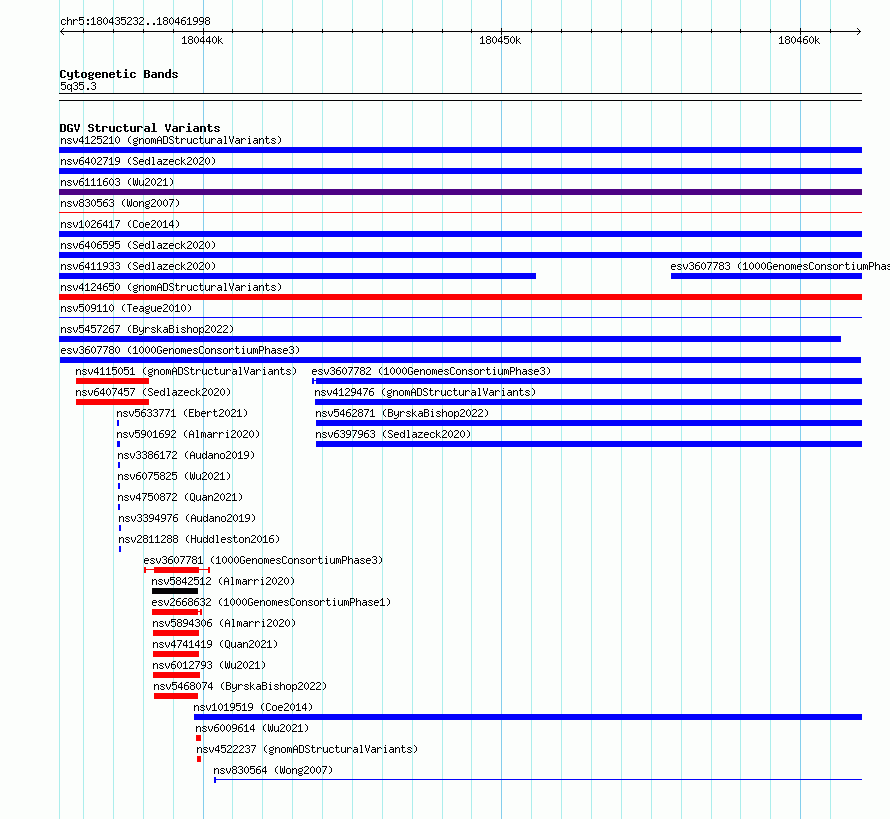The image size is (890, 819).
Task: Click the blue bar under esv3607783
Action: [x=766, y=276]
